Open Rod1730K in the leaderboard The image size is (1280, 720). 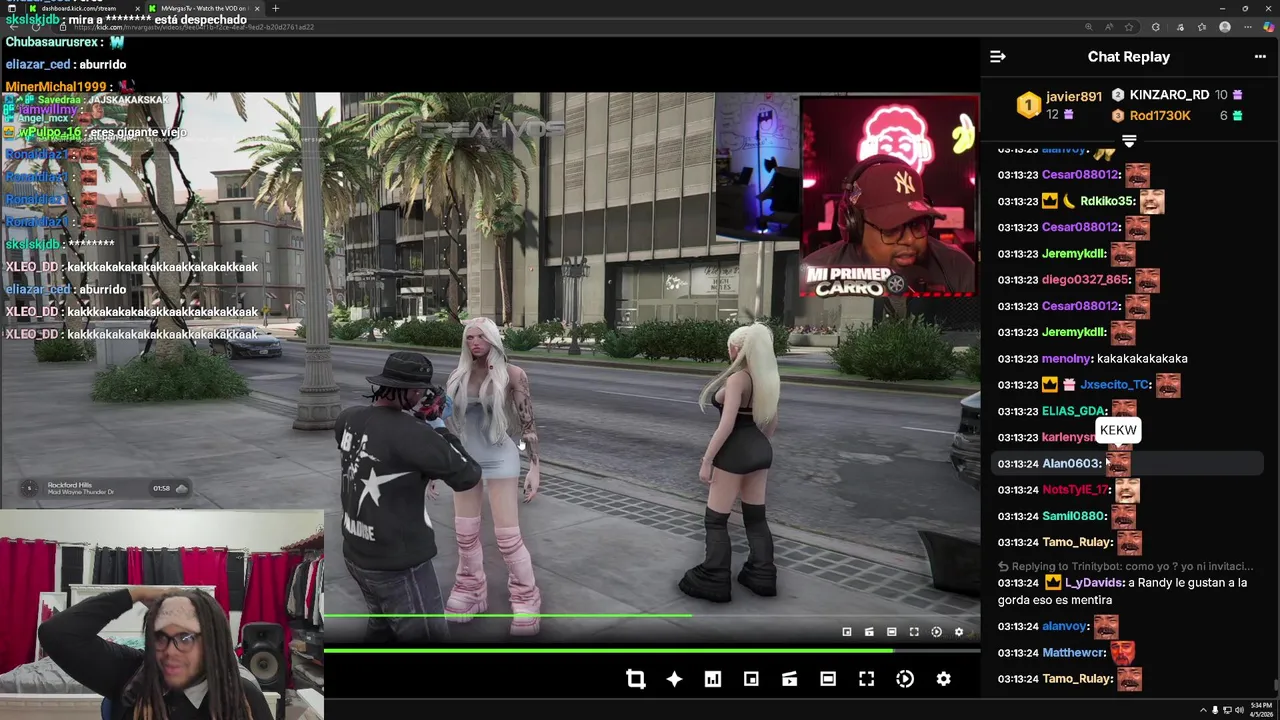1160,116
